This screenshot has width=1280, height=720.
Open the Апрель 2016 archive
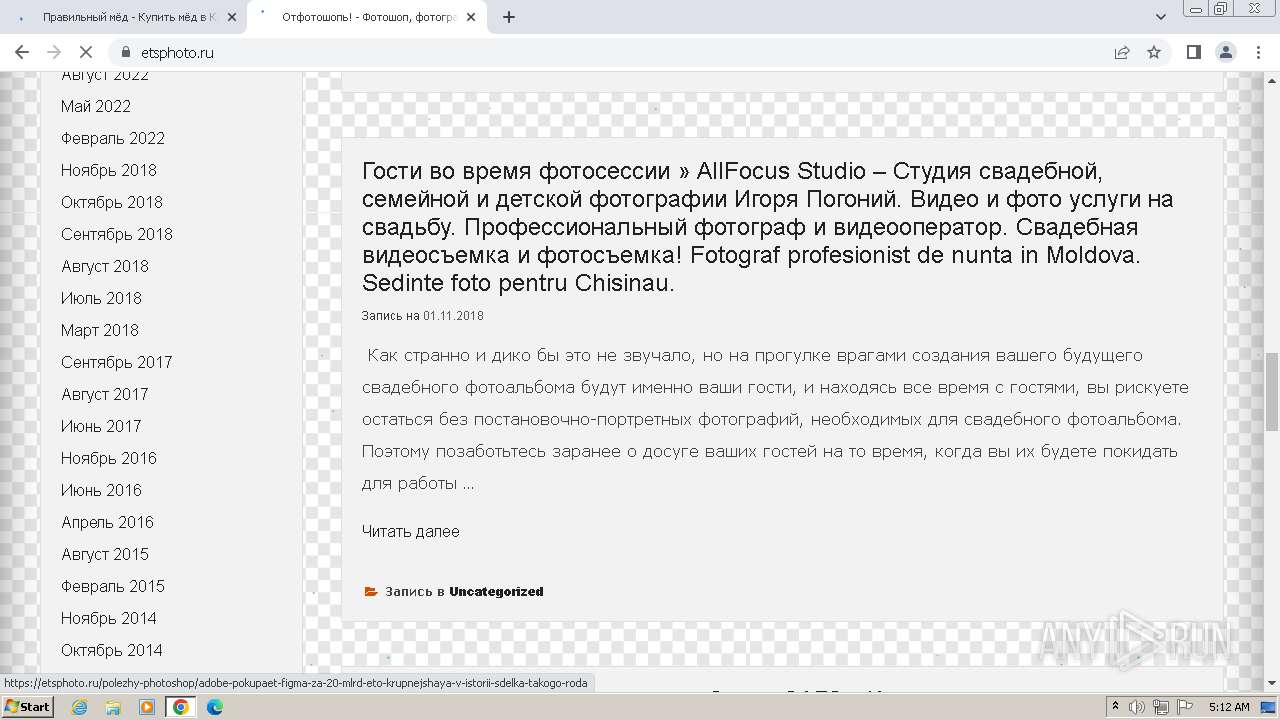point(107,522)
